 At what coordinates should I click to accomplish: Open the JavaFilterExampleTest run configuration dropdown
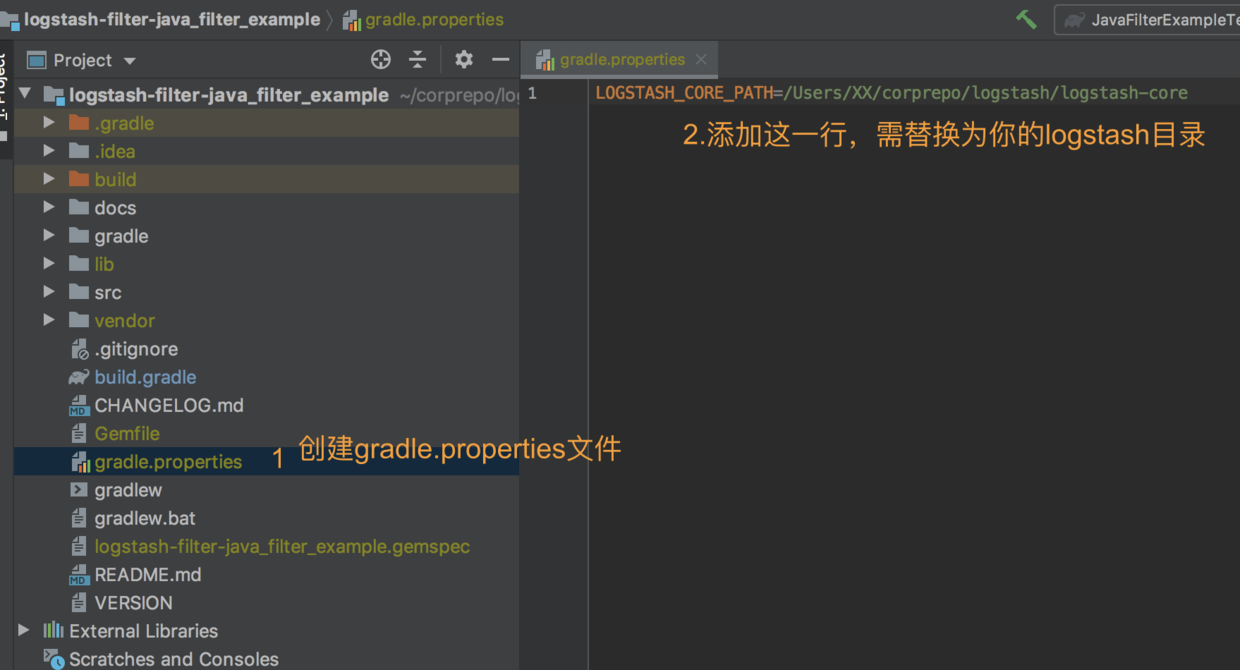pos(1147,20)
